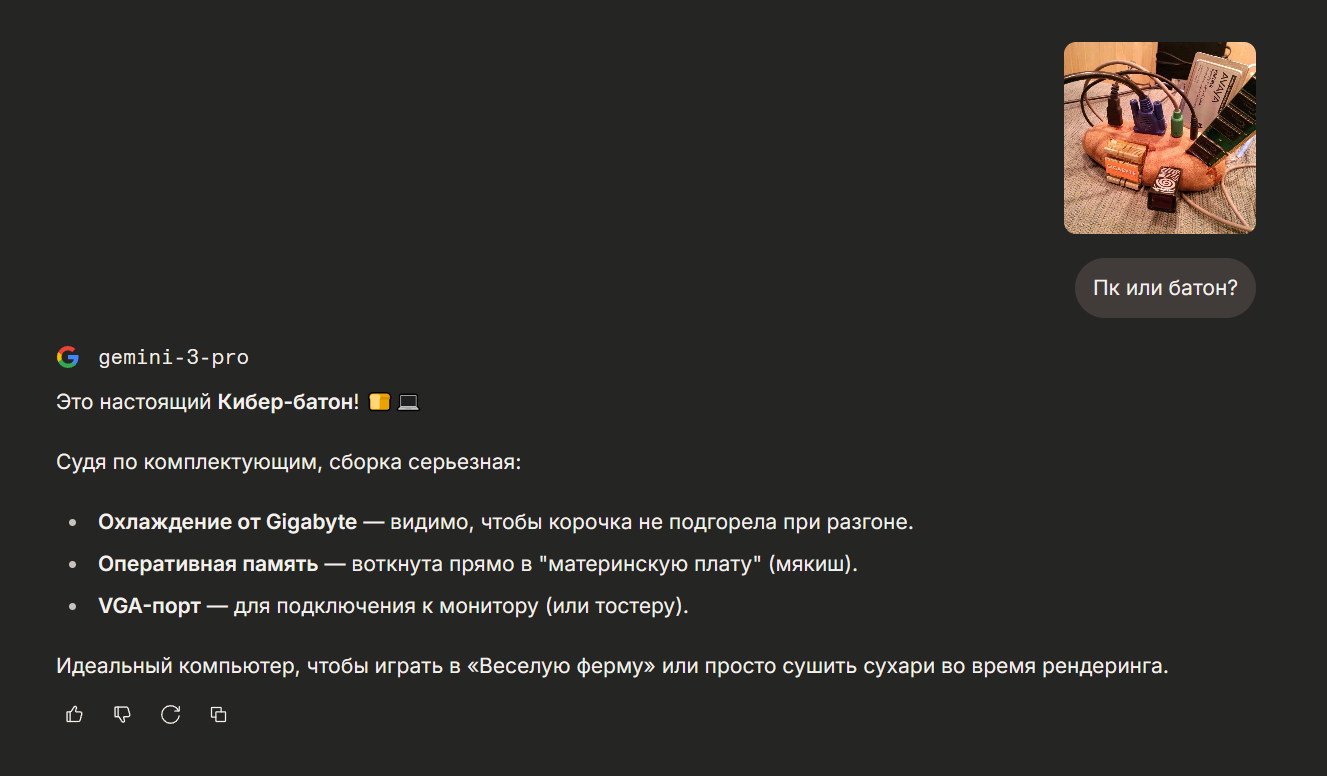Click the bold "Оперативная память" text
Screen dimensions: 1327x776
click(208, 564)
